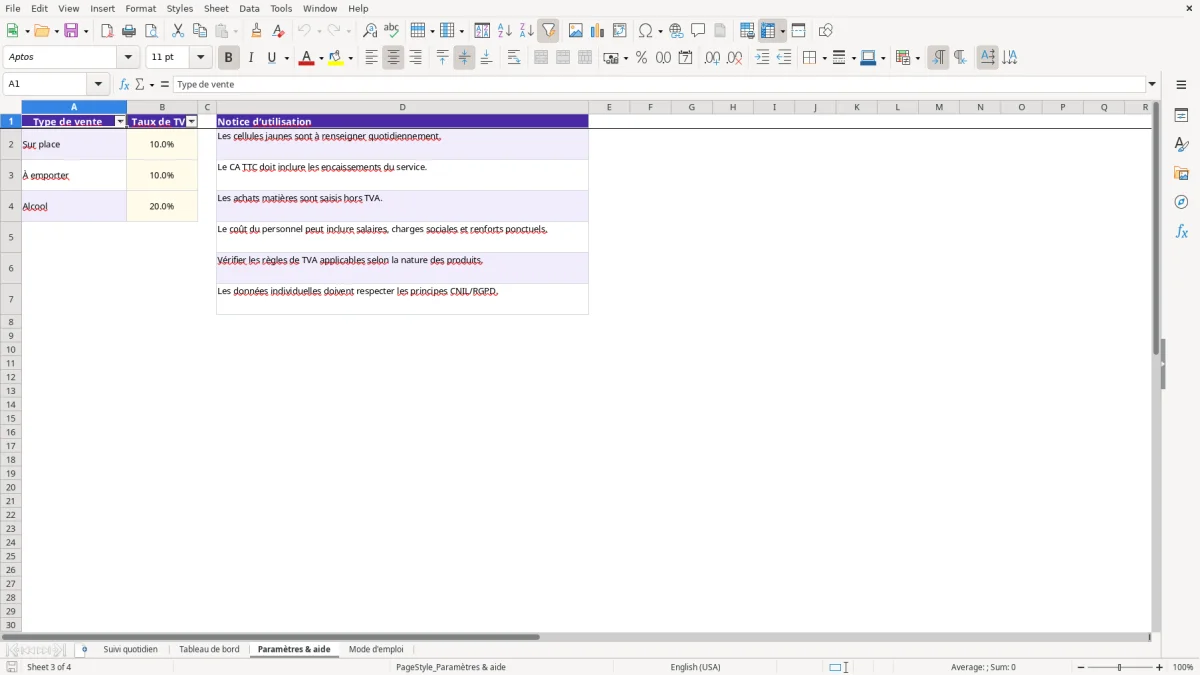
Task: Click 100% zoom level label
Action: (x=1183, y=667)
